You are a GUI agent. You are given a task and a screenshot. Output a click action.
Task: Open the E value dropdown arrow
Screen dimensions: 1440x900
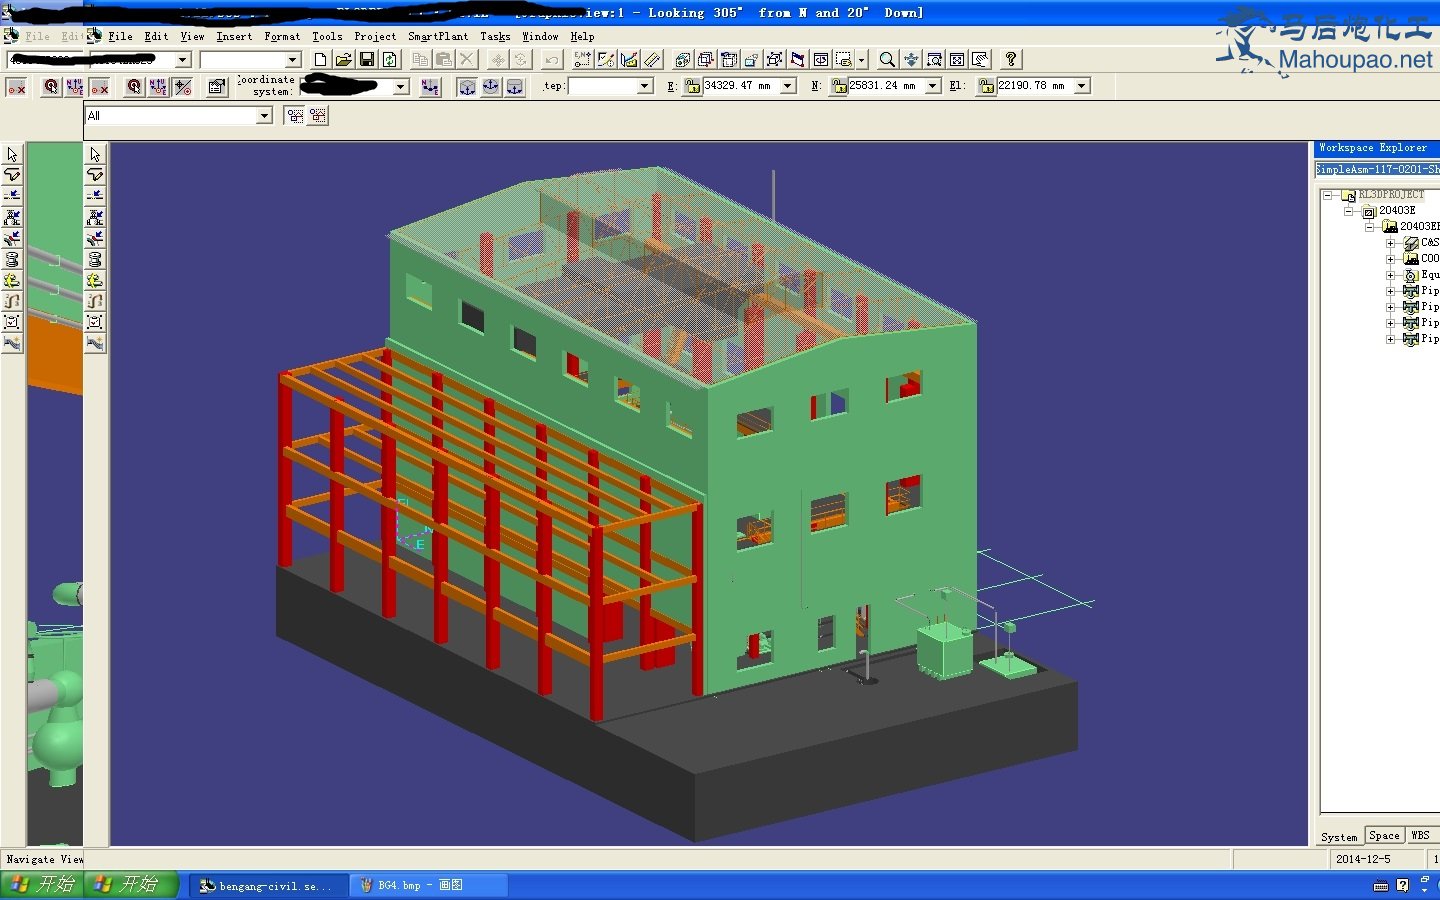pyautogui.click(x=788, y=86)
